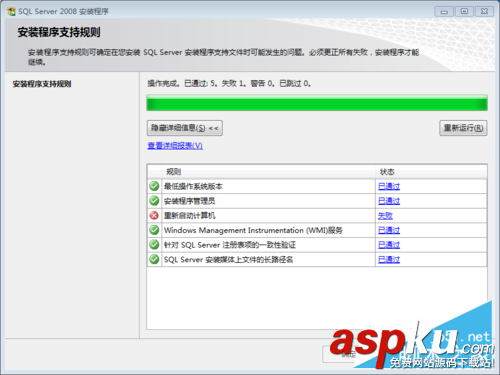Viewport: 500px width, 375px height.
Task: Click the green check icon beside 安装程序管理员
Action: [x=154, y=201]
